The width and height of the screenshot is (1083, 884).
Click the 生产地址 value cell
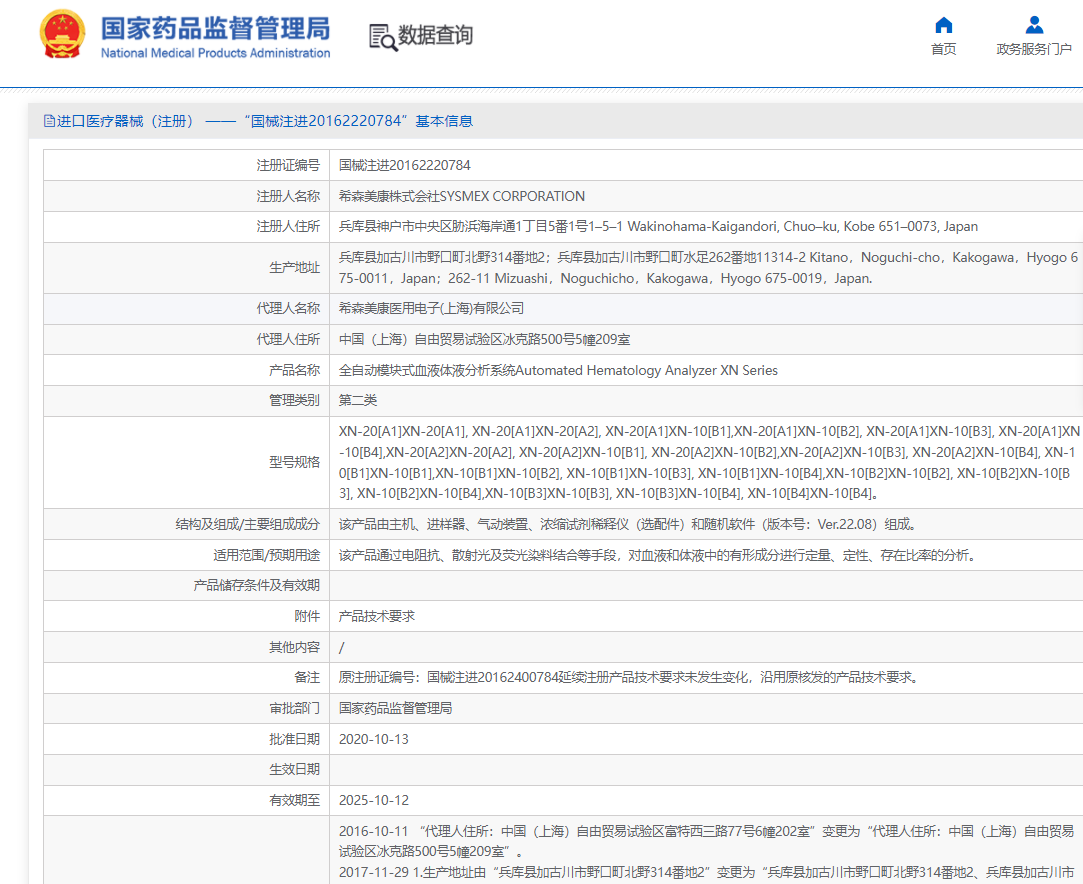(x=706, y=268)
